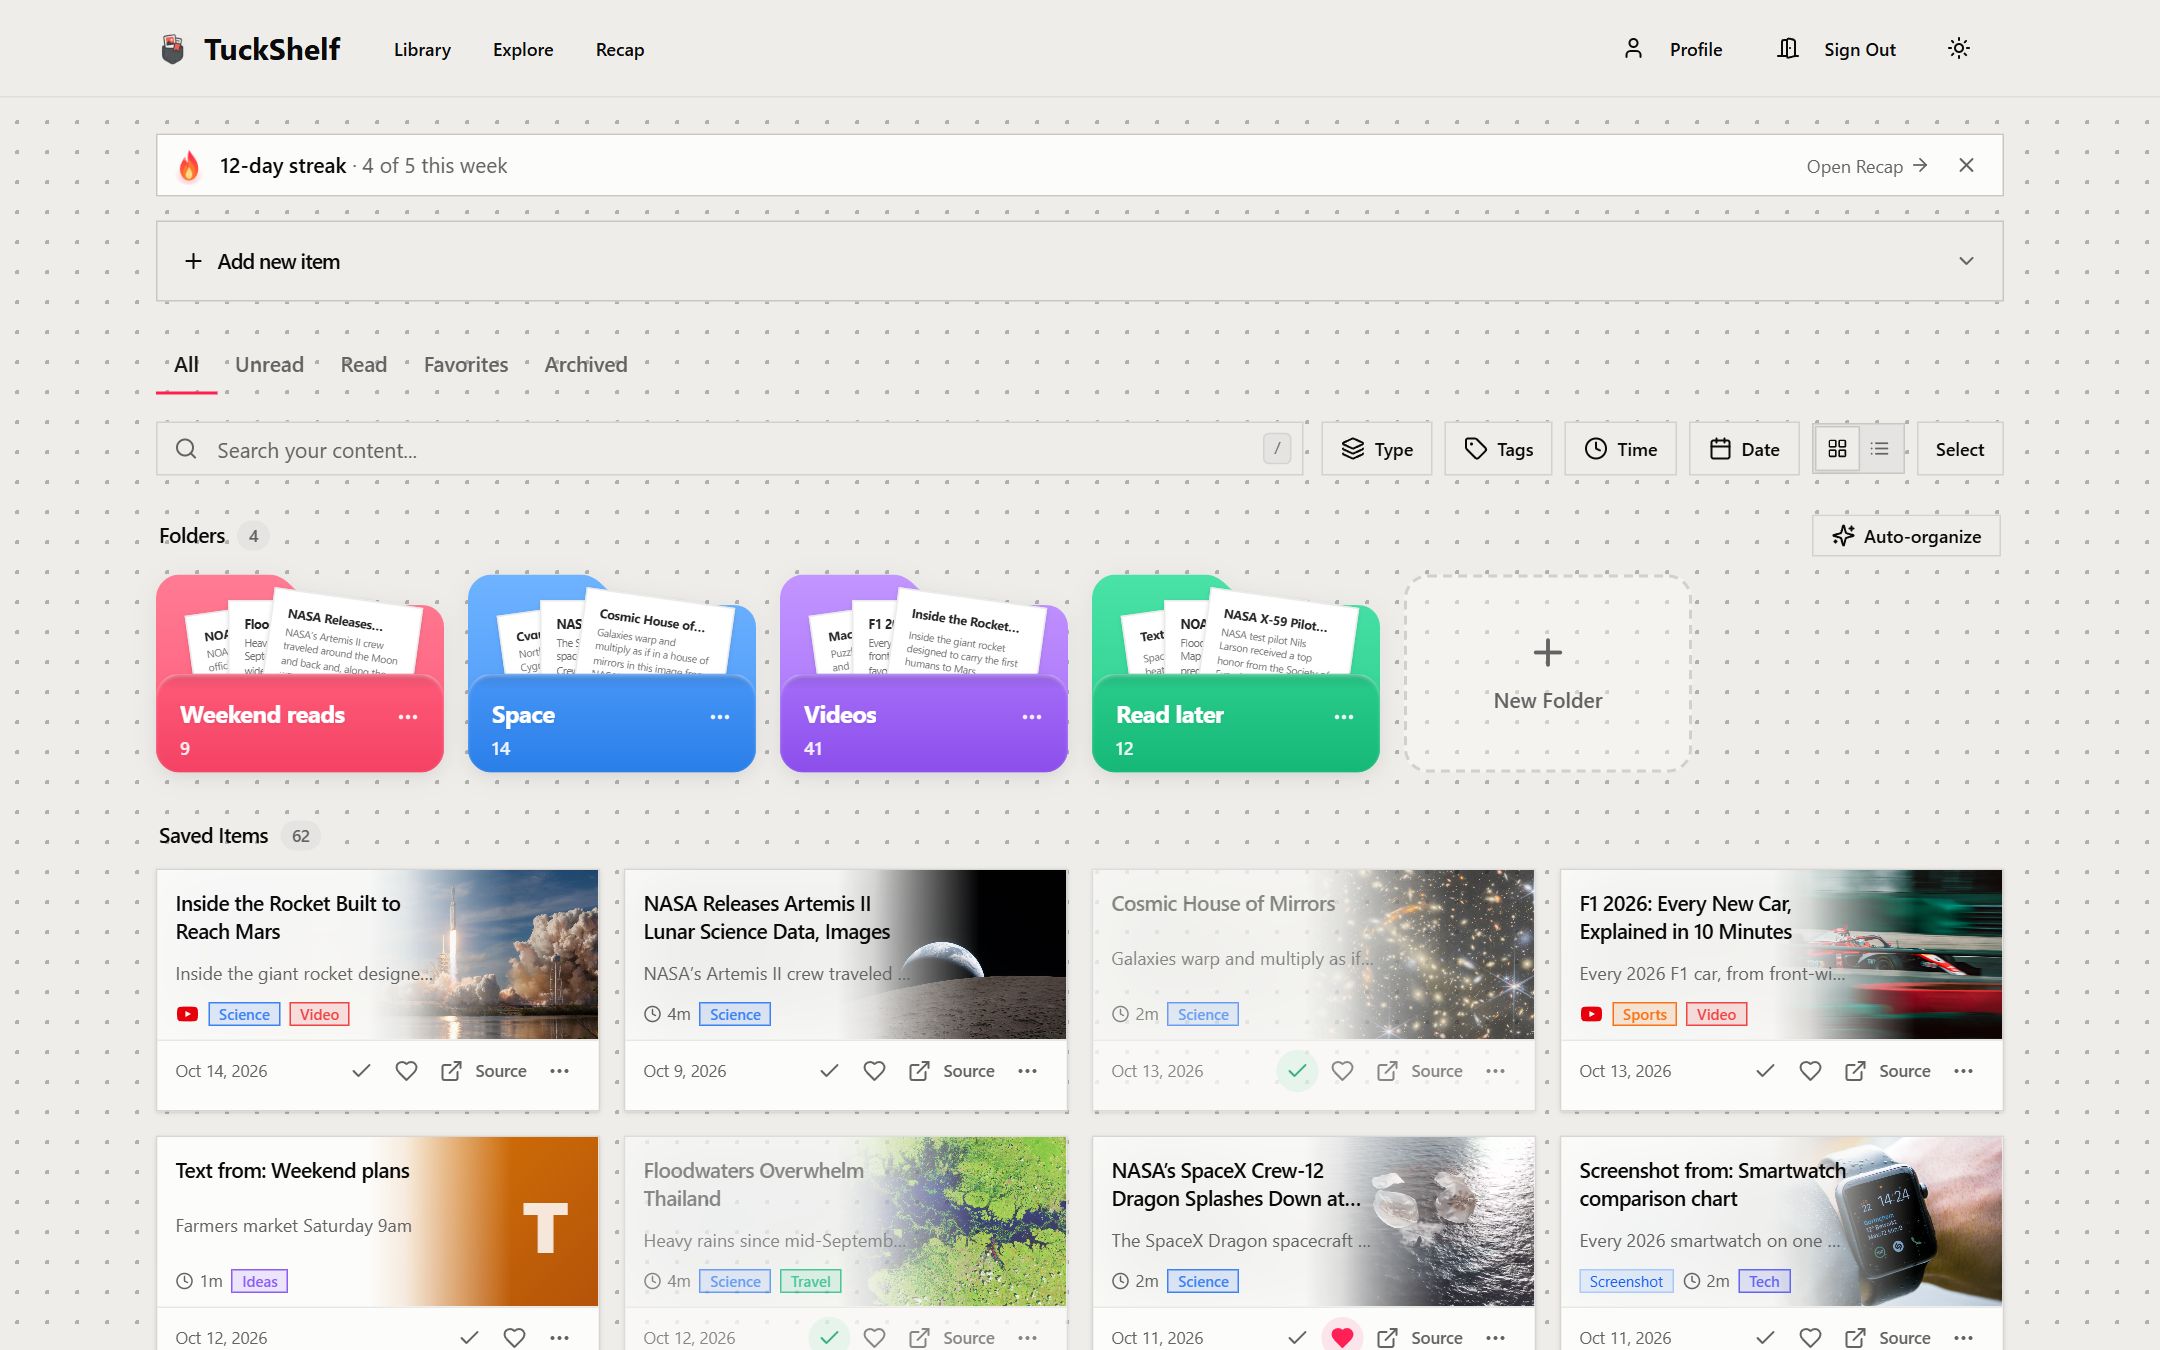The image size is (2160, 1350).
Task: Mark NASA Releases Artemis II as read
Action: 829,1071
